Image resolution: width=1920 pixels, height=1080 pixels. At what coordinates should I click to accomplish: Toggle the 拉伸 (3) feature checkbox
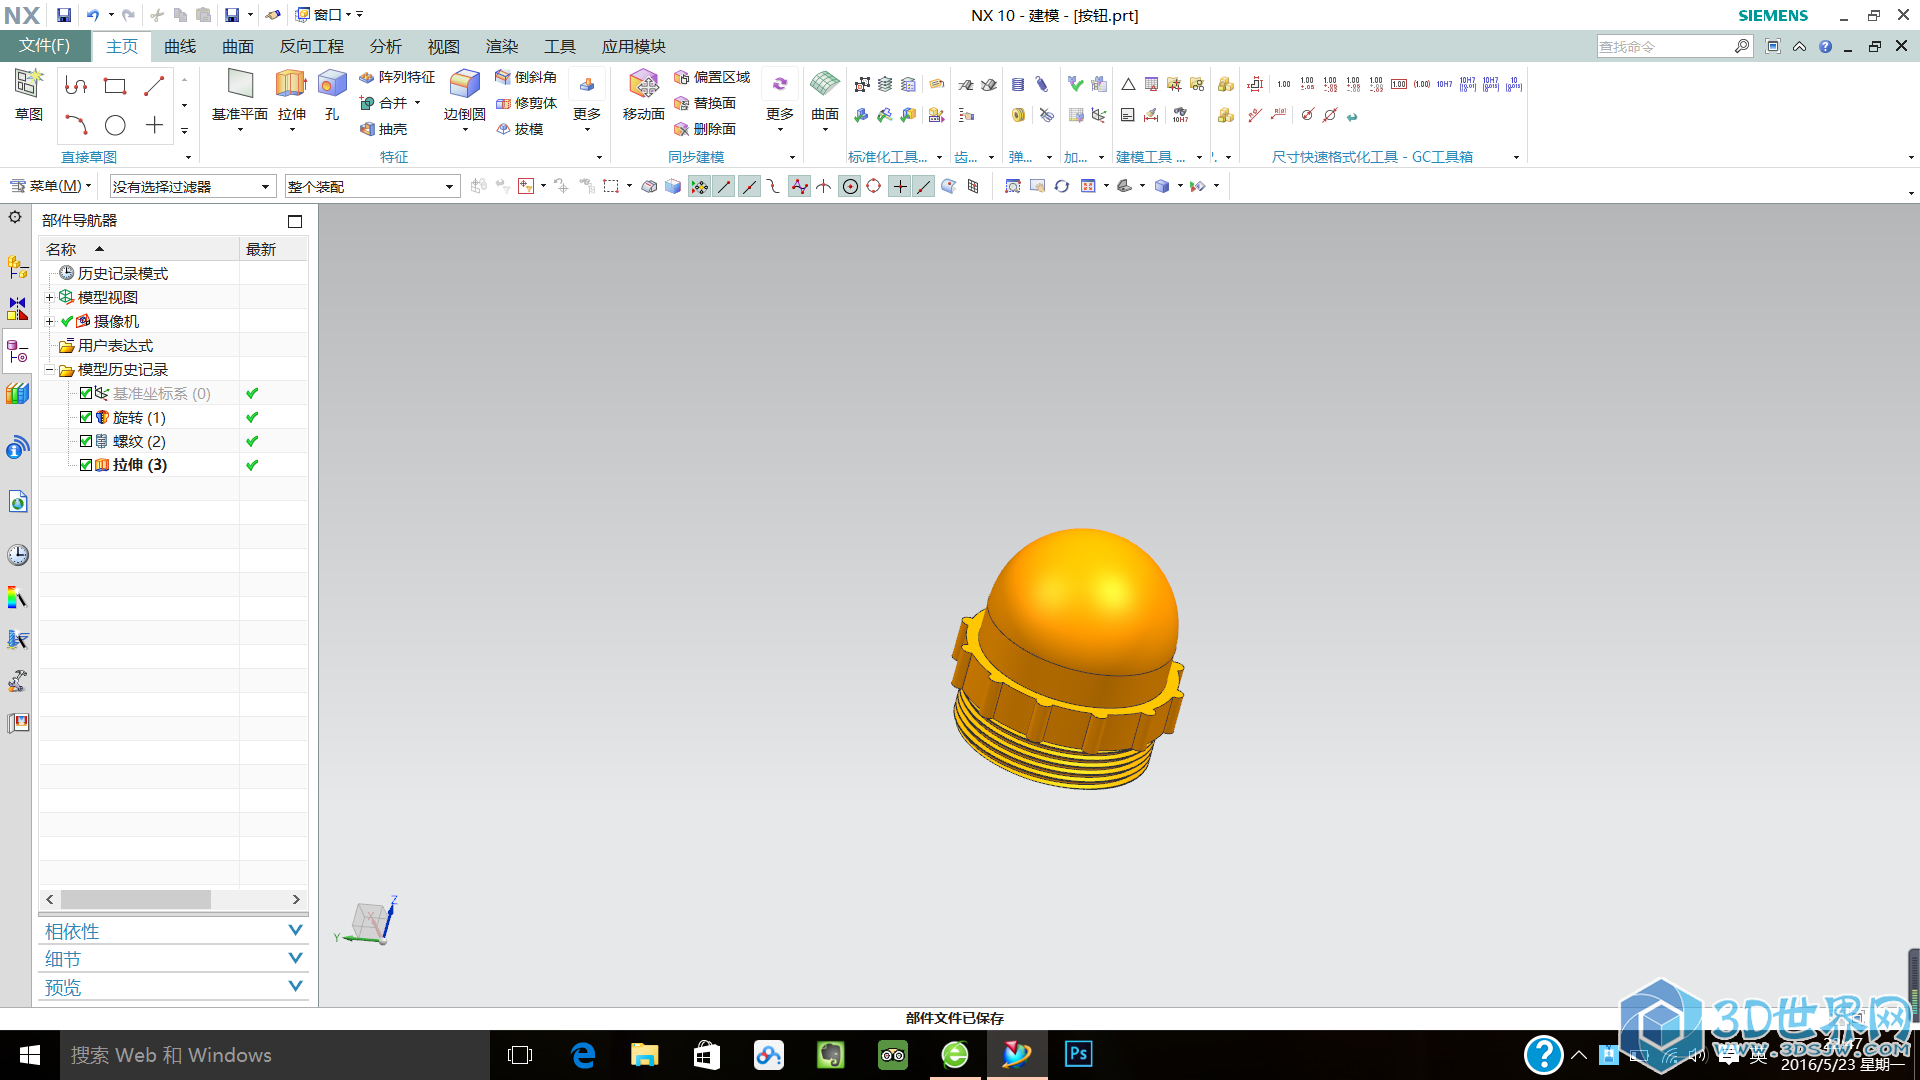coord(86,465)
